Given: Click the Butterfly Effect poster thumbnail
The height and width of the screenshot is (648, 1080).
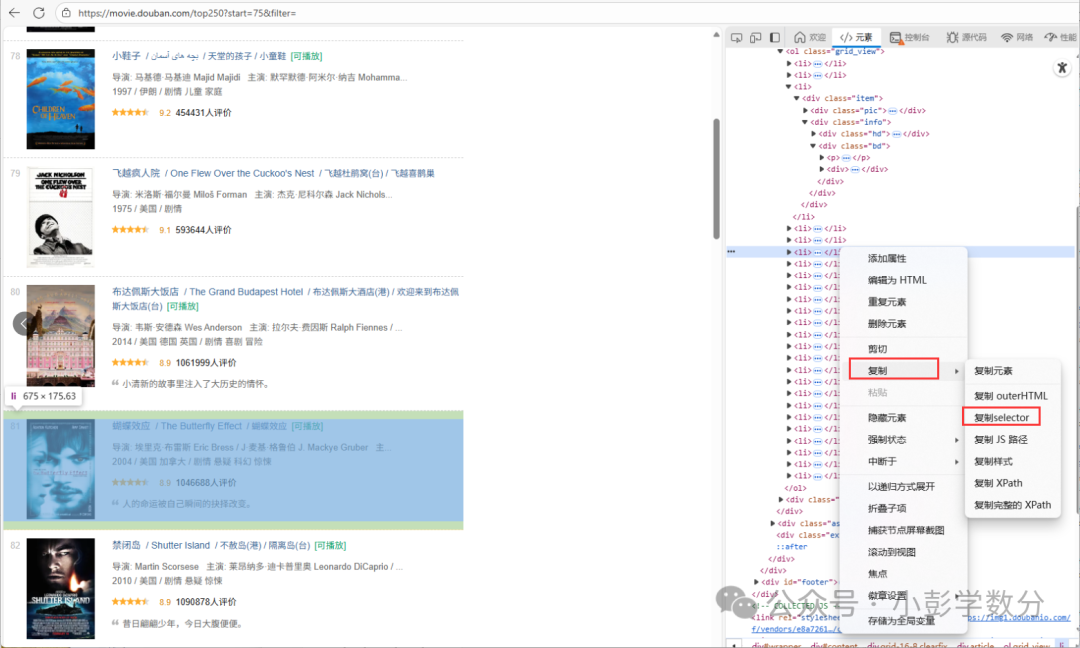Looking at the screenshot, I should [x=61, y=469].
